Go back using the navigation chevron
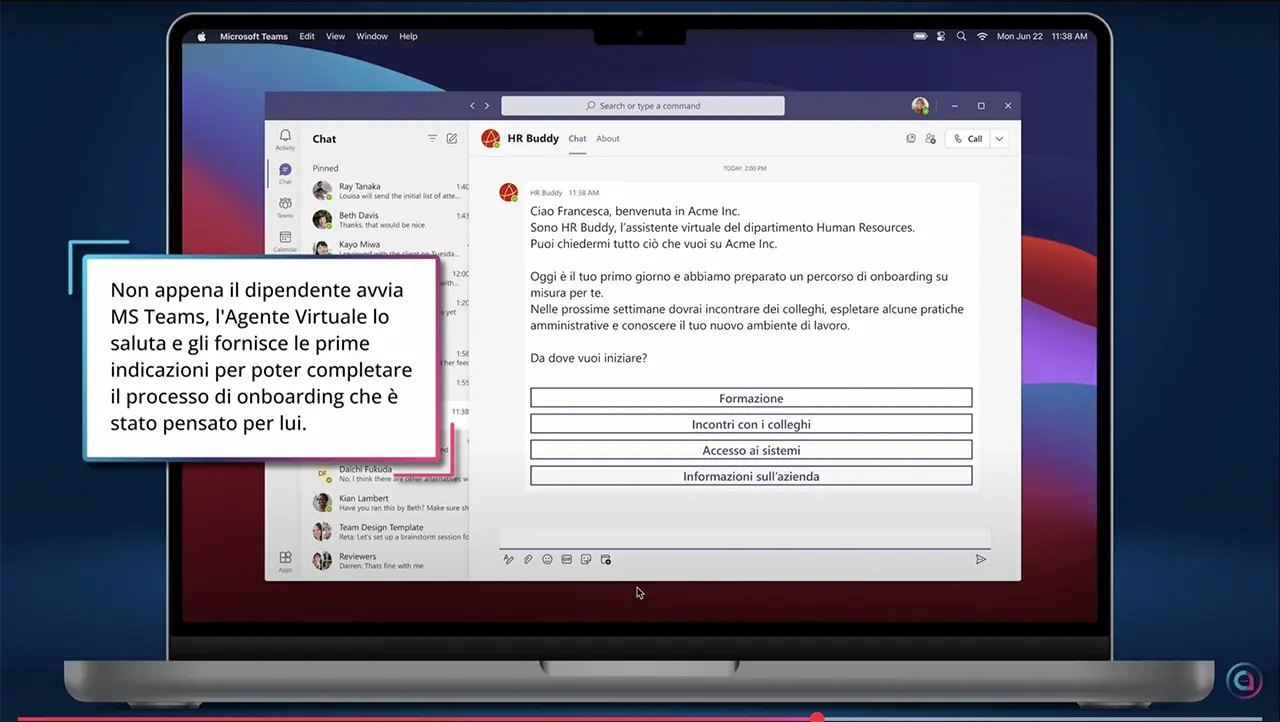 point(472,105)
